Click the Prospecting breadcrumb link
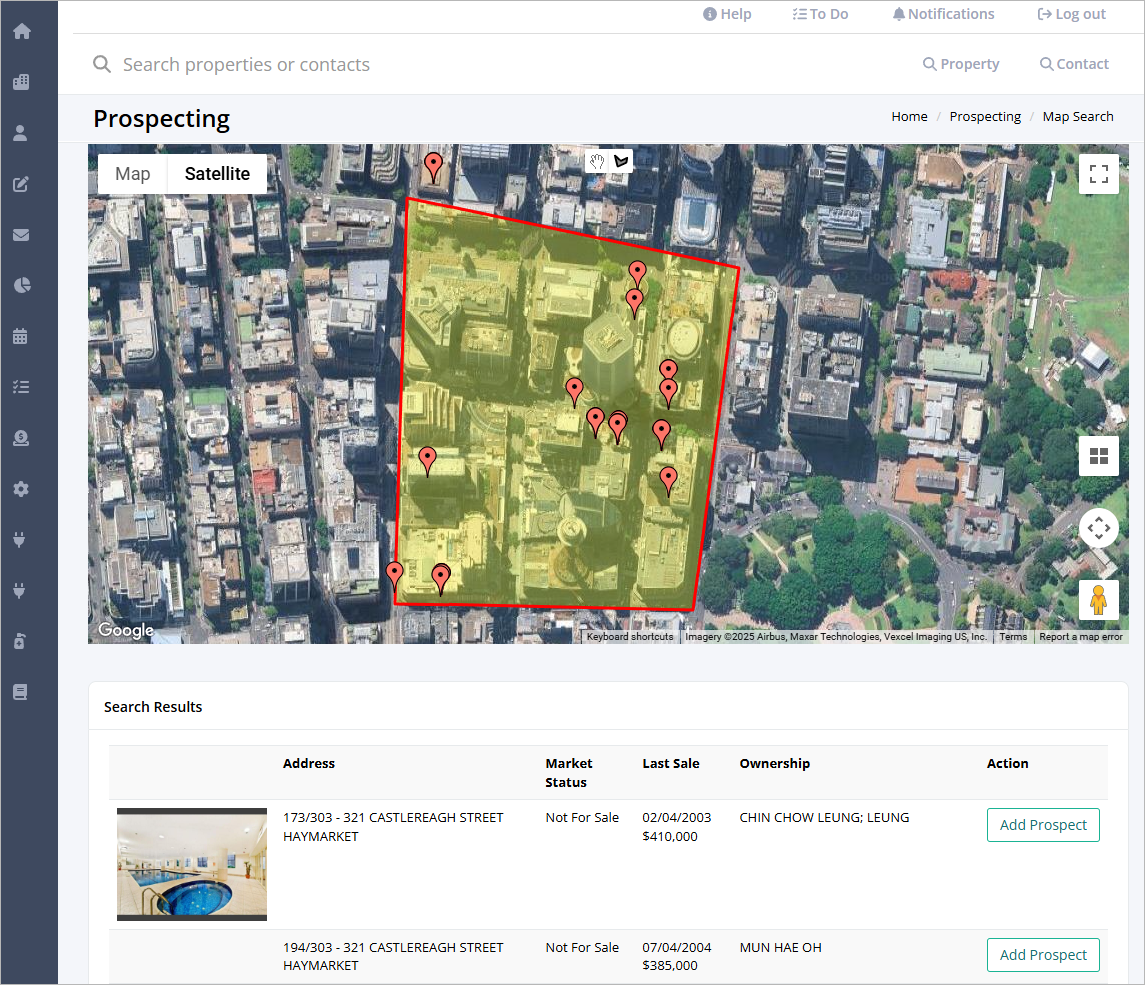This screenshot has width=1145, height=985. click(985, 116)
